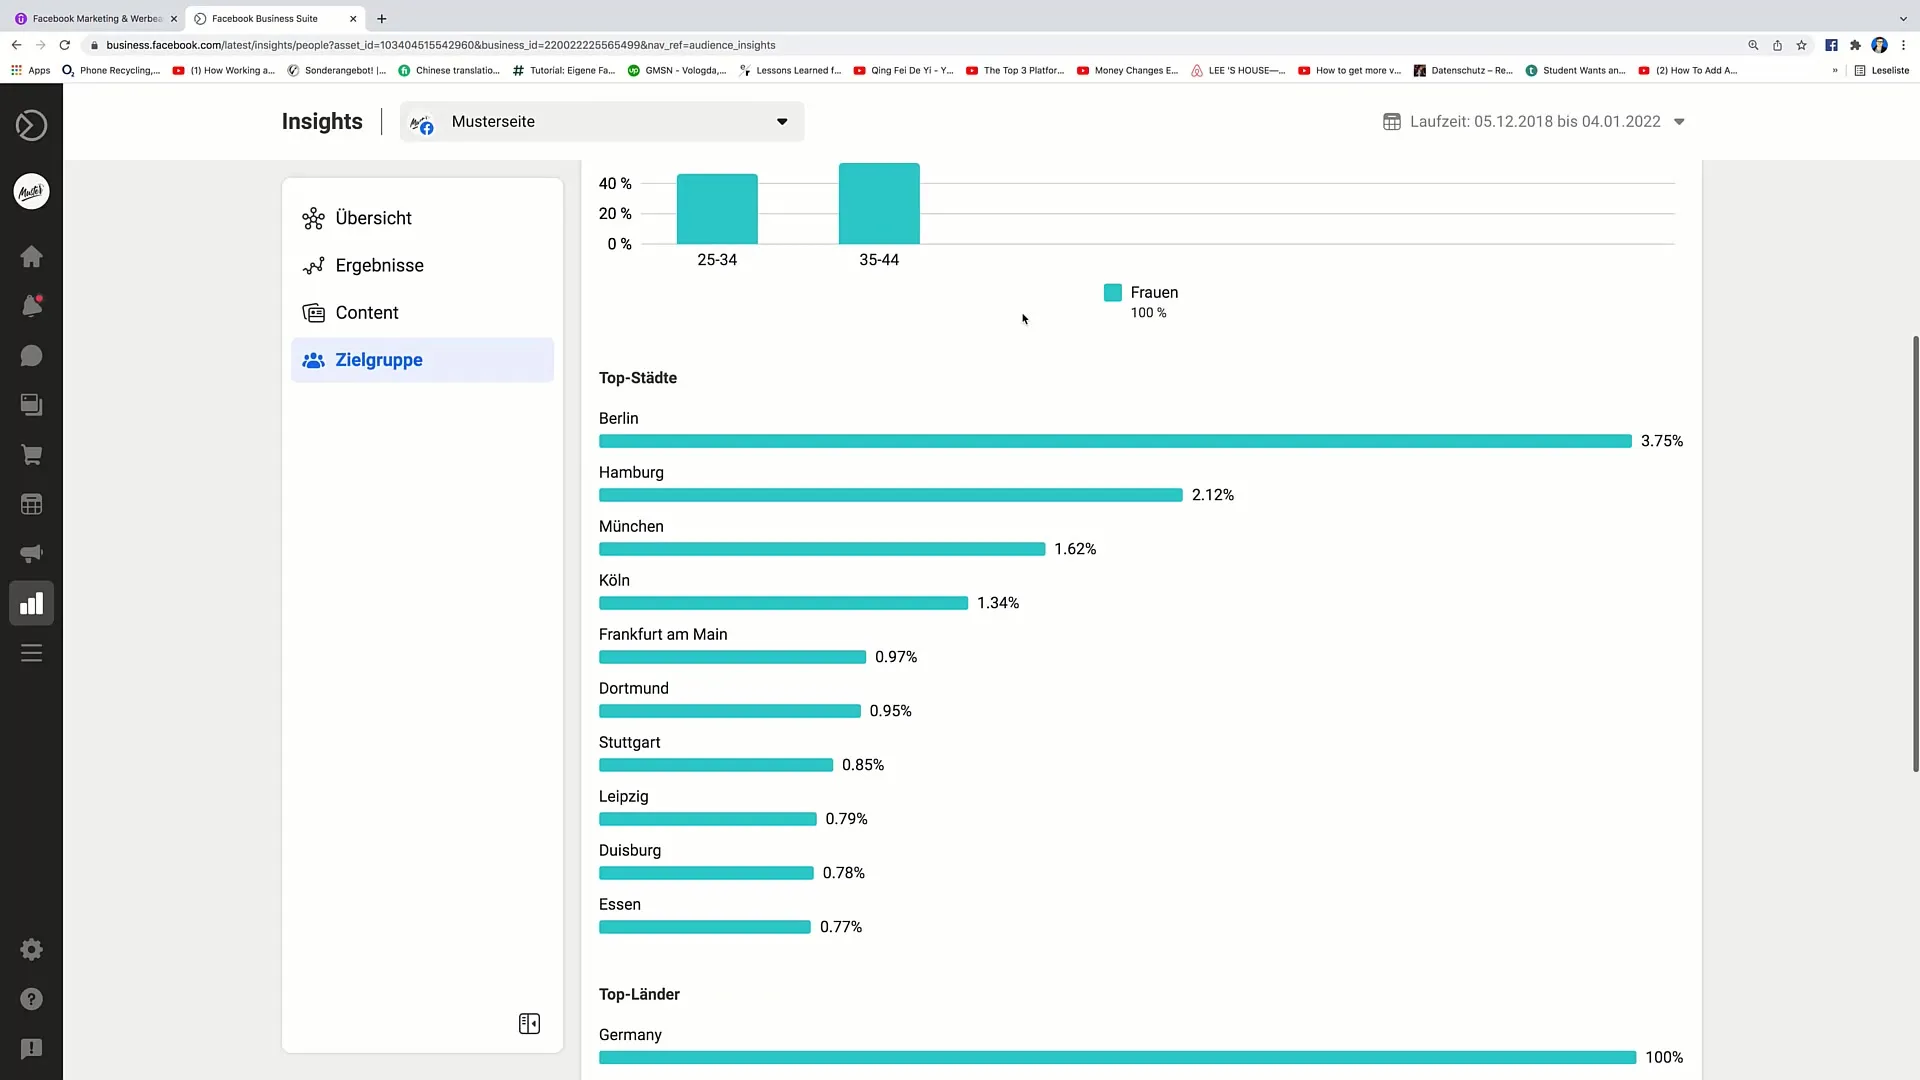This screenshot has height=1080, width=1920.
Task: Click the Zielgruppe navigation tab
Action: click(378, 359)
